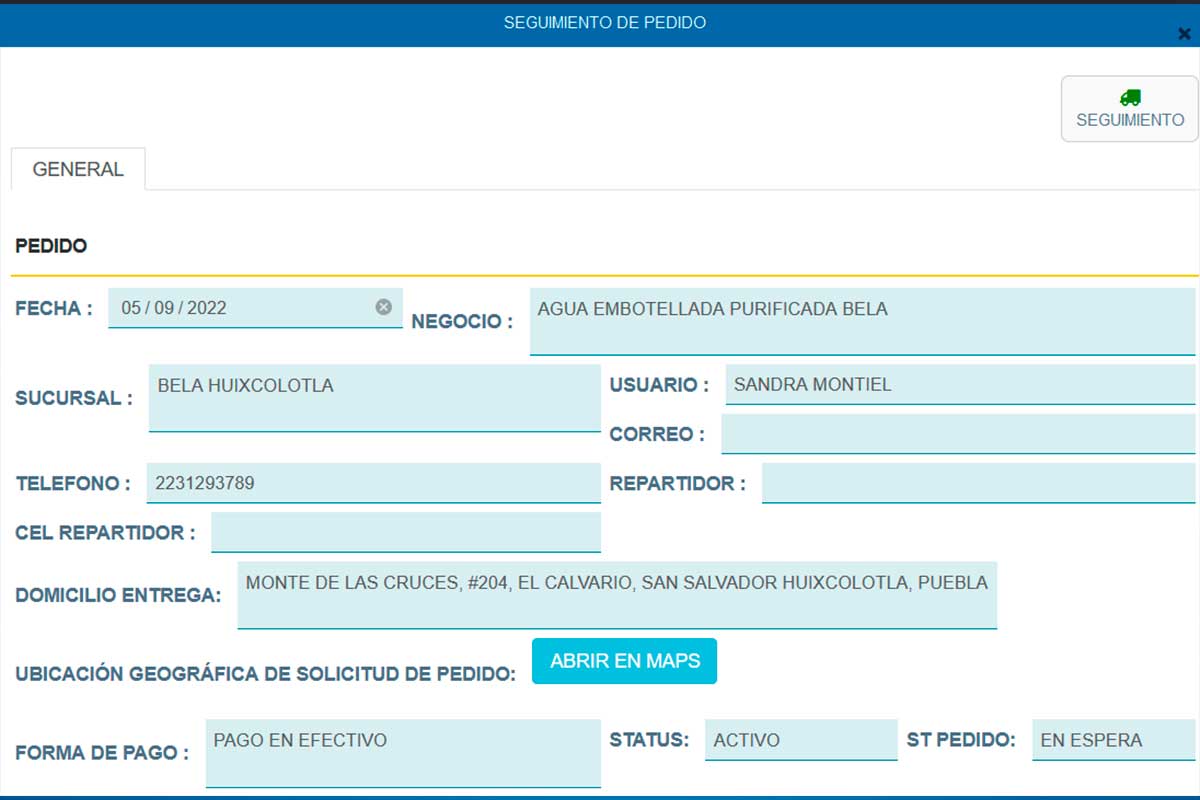1200x800 pixels.
Task: Click the Telefono field 2231293789
Action: click(x=373, y=483)
